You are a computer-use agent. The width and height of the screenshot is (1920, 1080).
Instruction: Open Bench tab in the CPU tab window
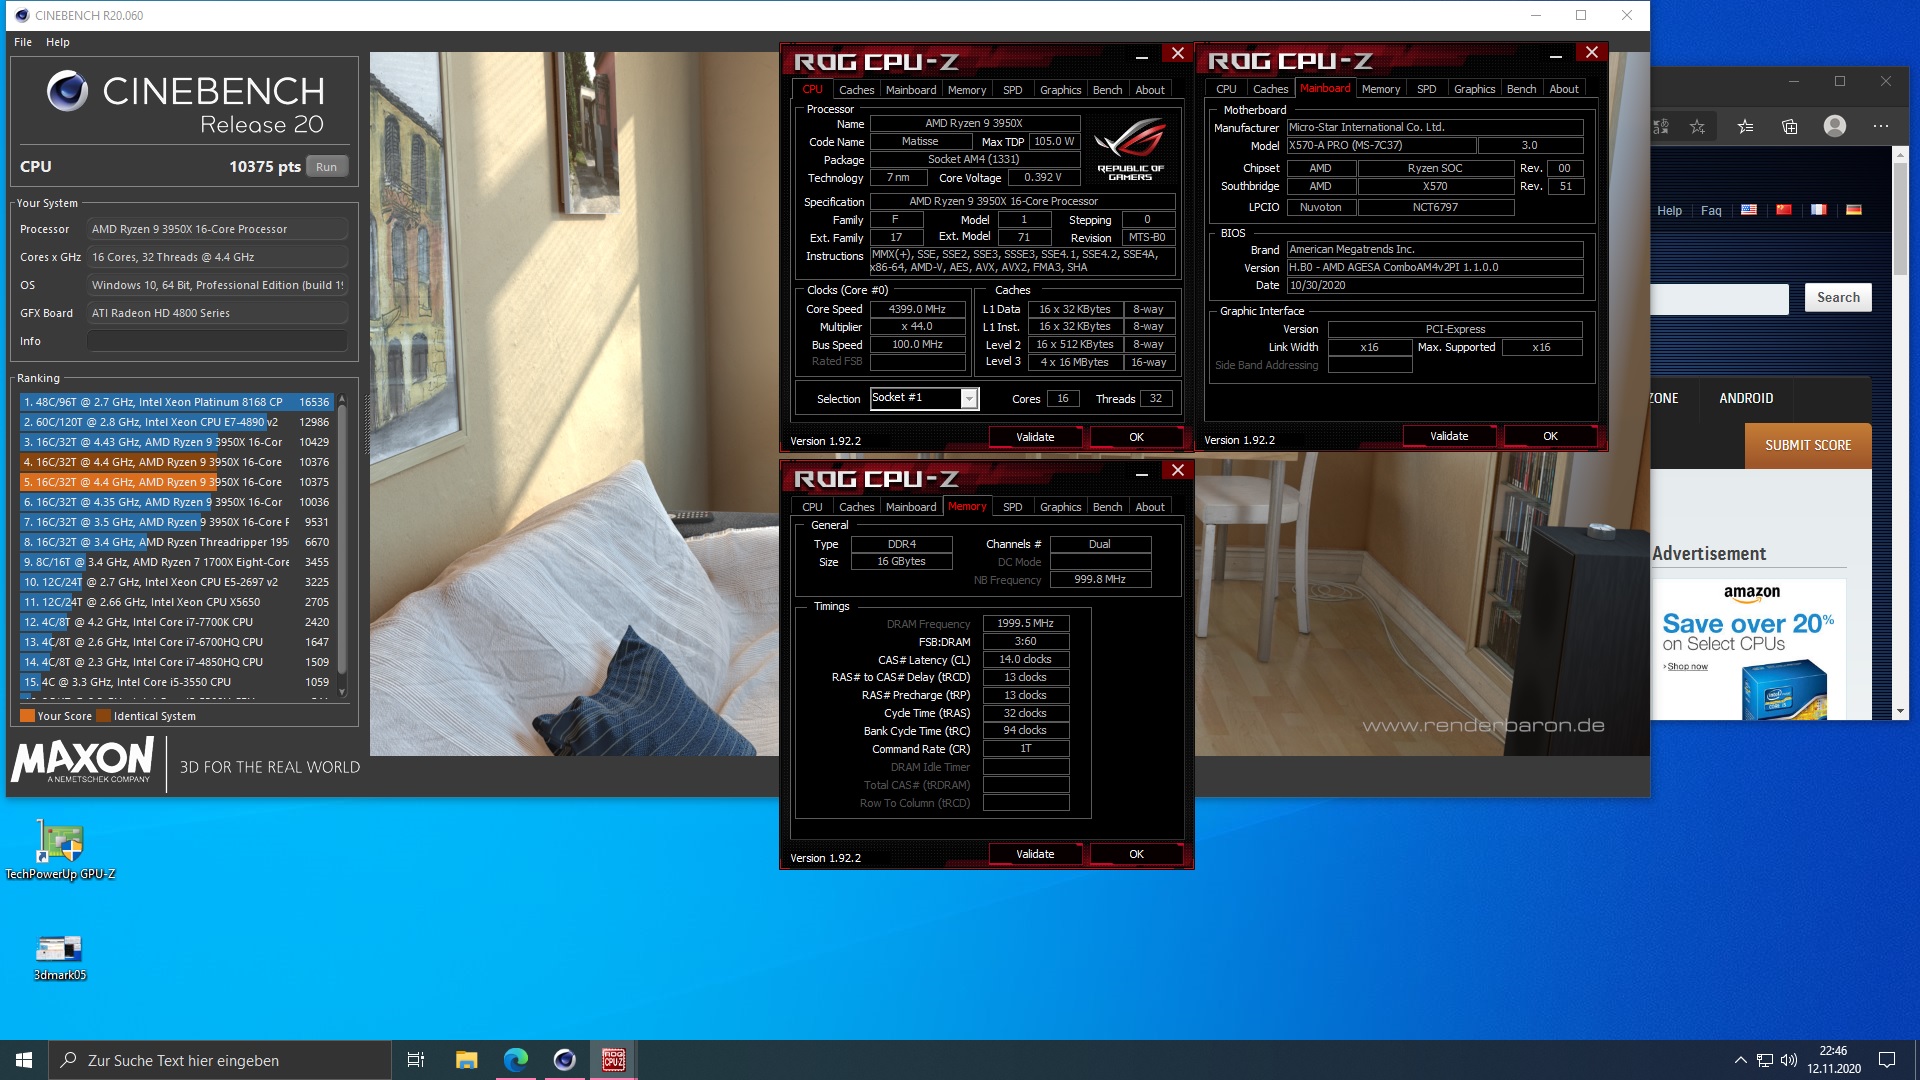tap(1107, 90)
